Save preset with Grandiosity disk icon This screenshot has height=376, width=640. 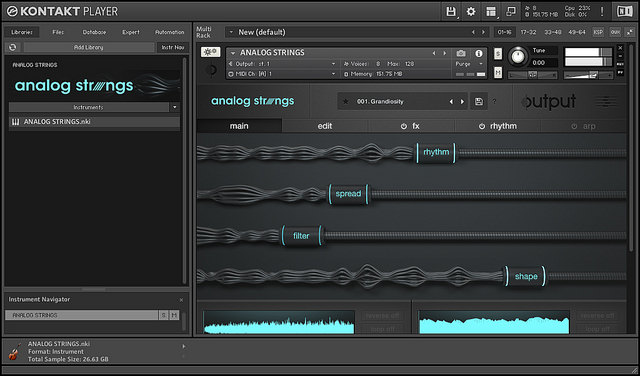point(479,102)
